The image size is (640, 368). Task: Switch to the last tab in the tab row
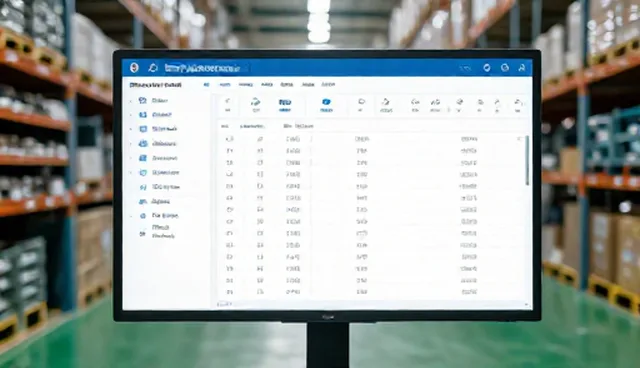(328, 84)
